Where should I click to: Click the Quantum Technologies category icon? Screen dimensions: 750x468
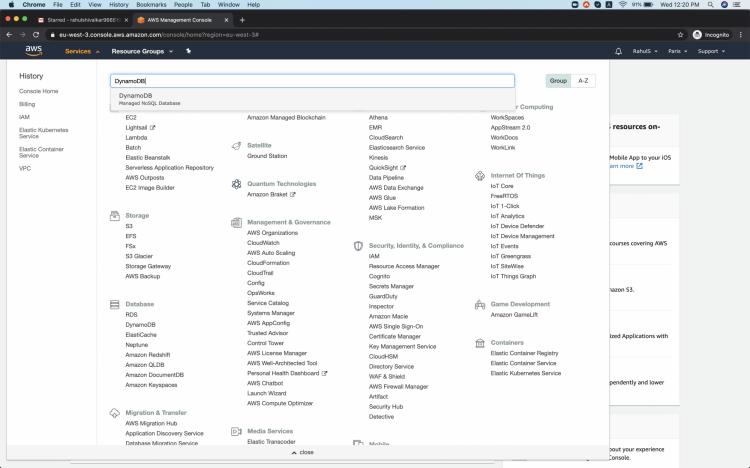(x=237, y=184)
